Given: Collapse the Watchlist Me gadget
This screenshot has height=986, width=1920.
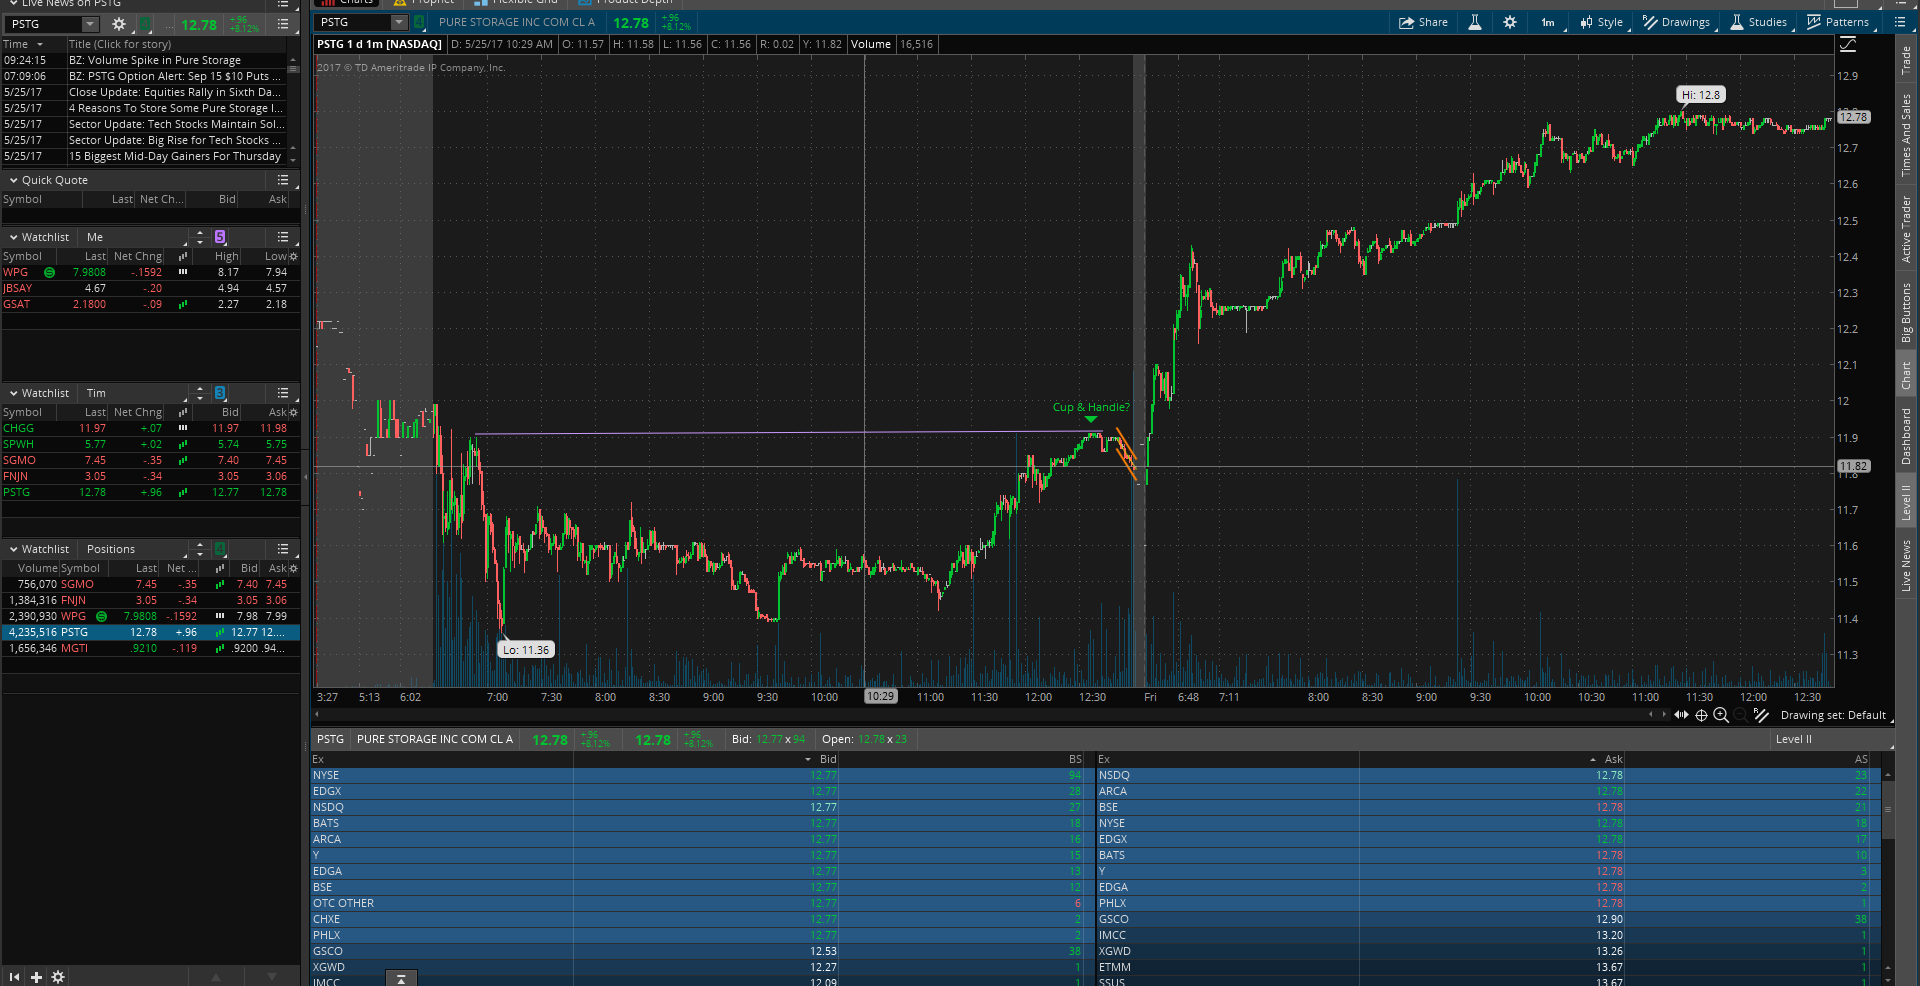Looking at the screenshot, I should tap(14, 237).
